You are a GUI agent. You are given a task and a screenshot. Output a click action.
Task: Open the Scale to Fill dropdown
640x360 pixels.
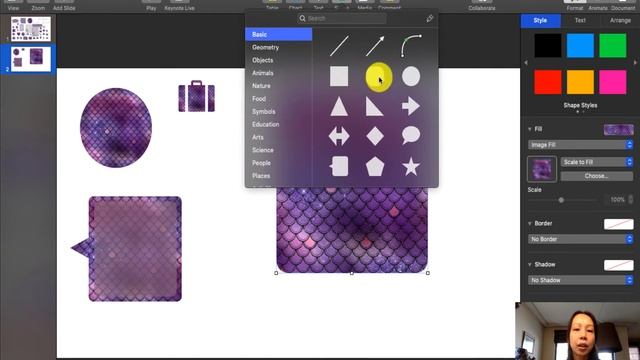597,162
